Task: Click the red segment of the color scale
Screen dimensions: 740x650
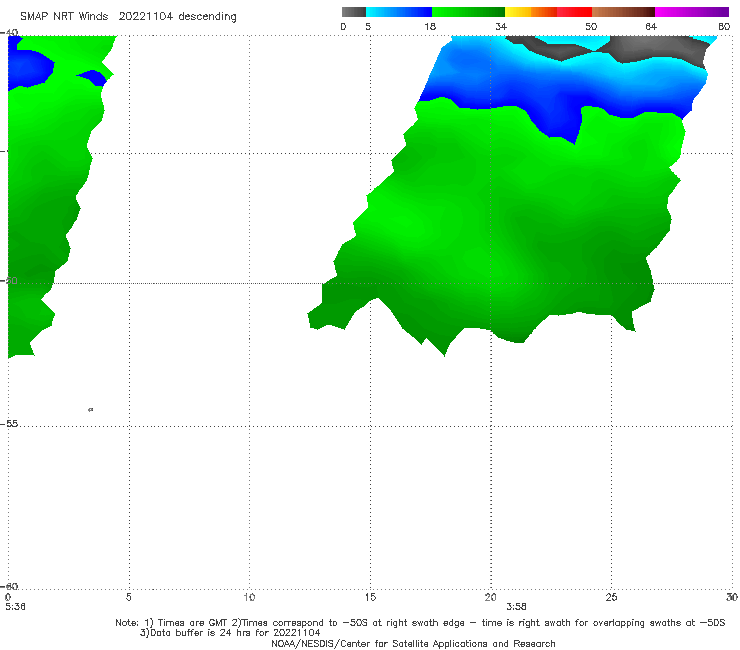Action: tap(574, 12)
